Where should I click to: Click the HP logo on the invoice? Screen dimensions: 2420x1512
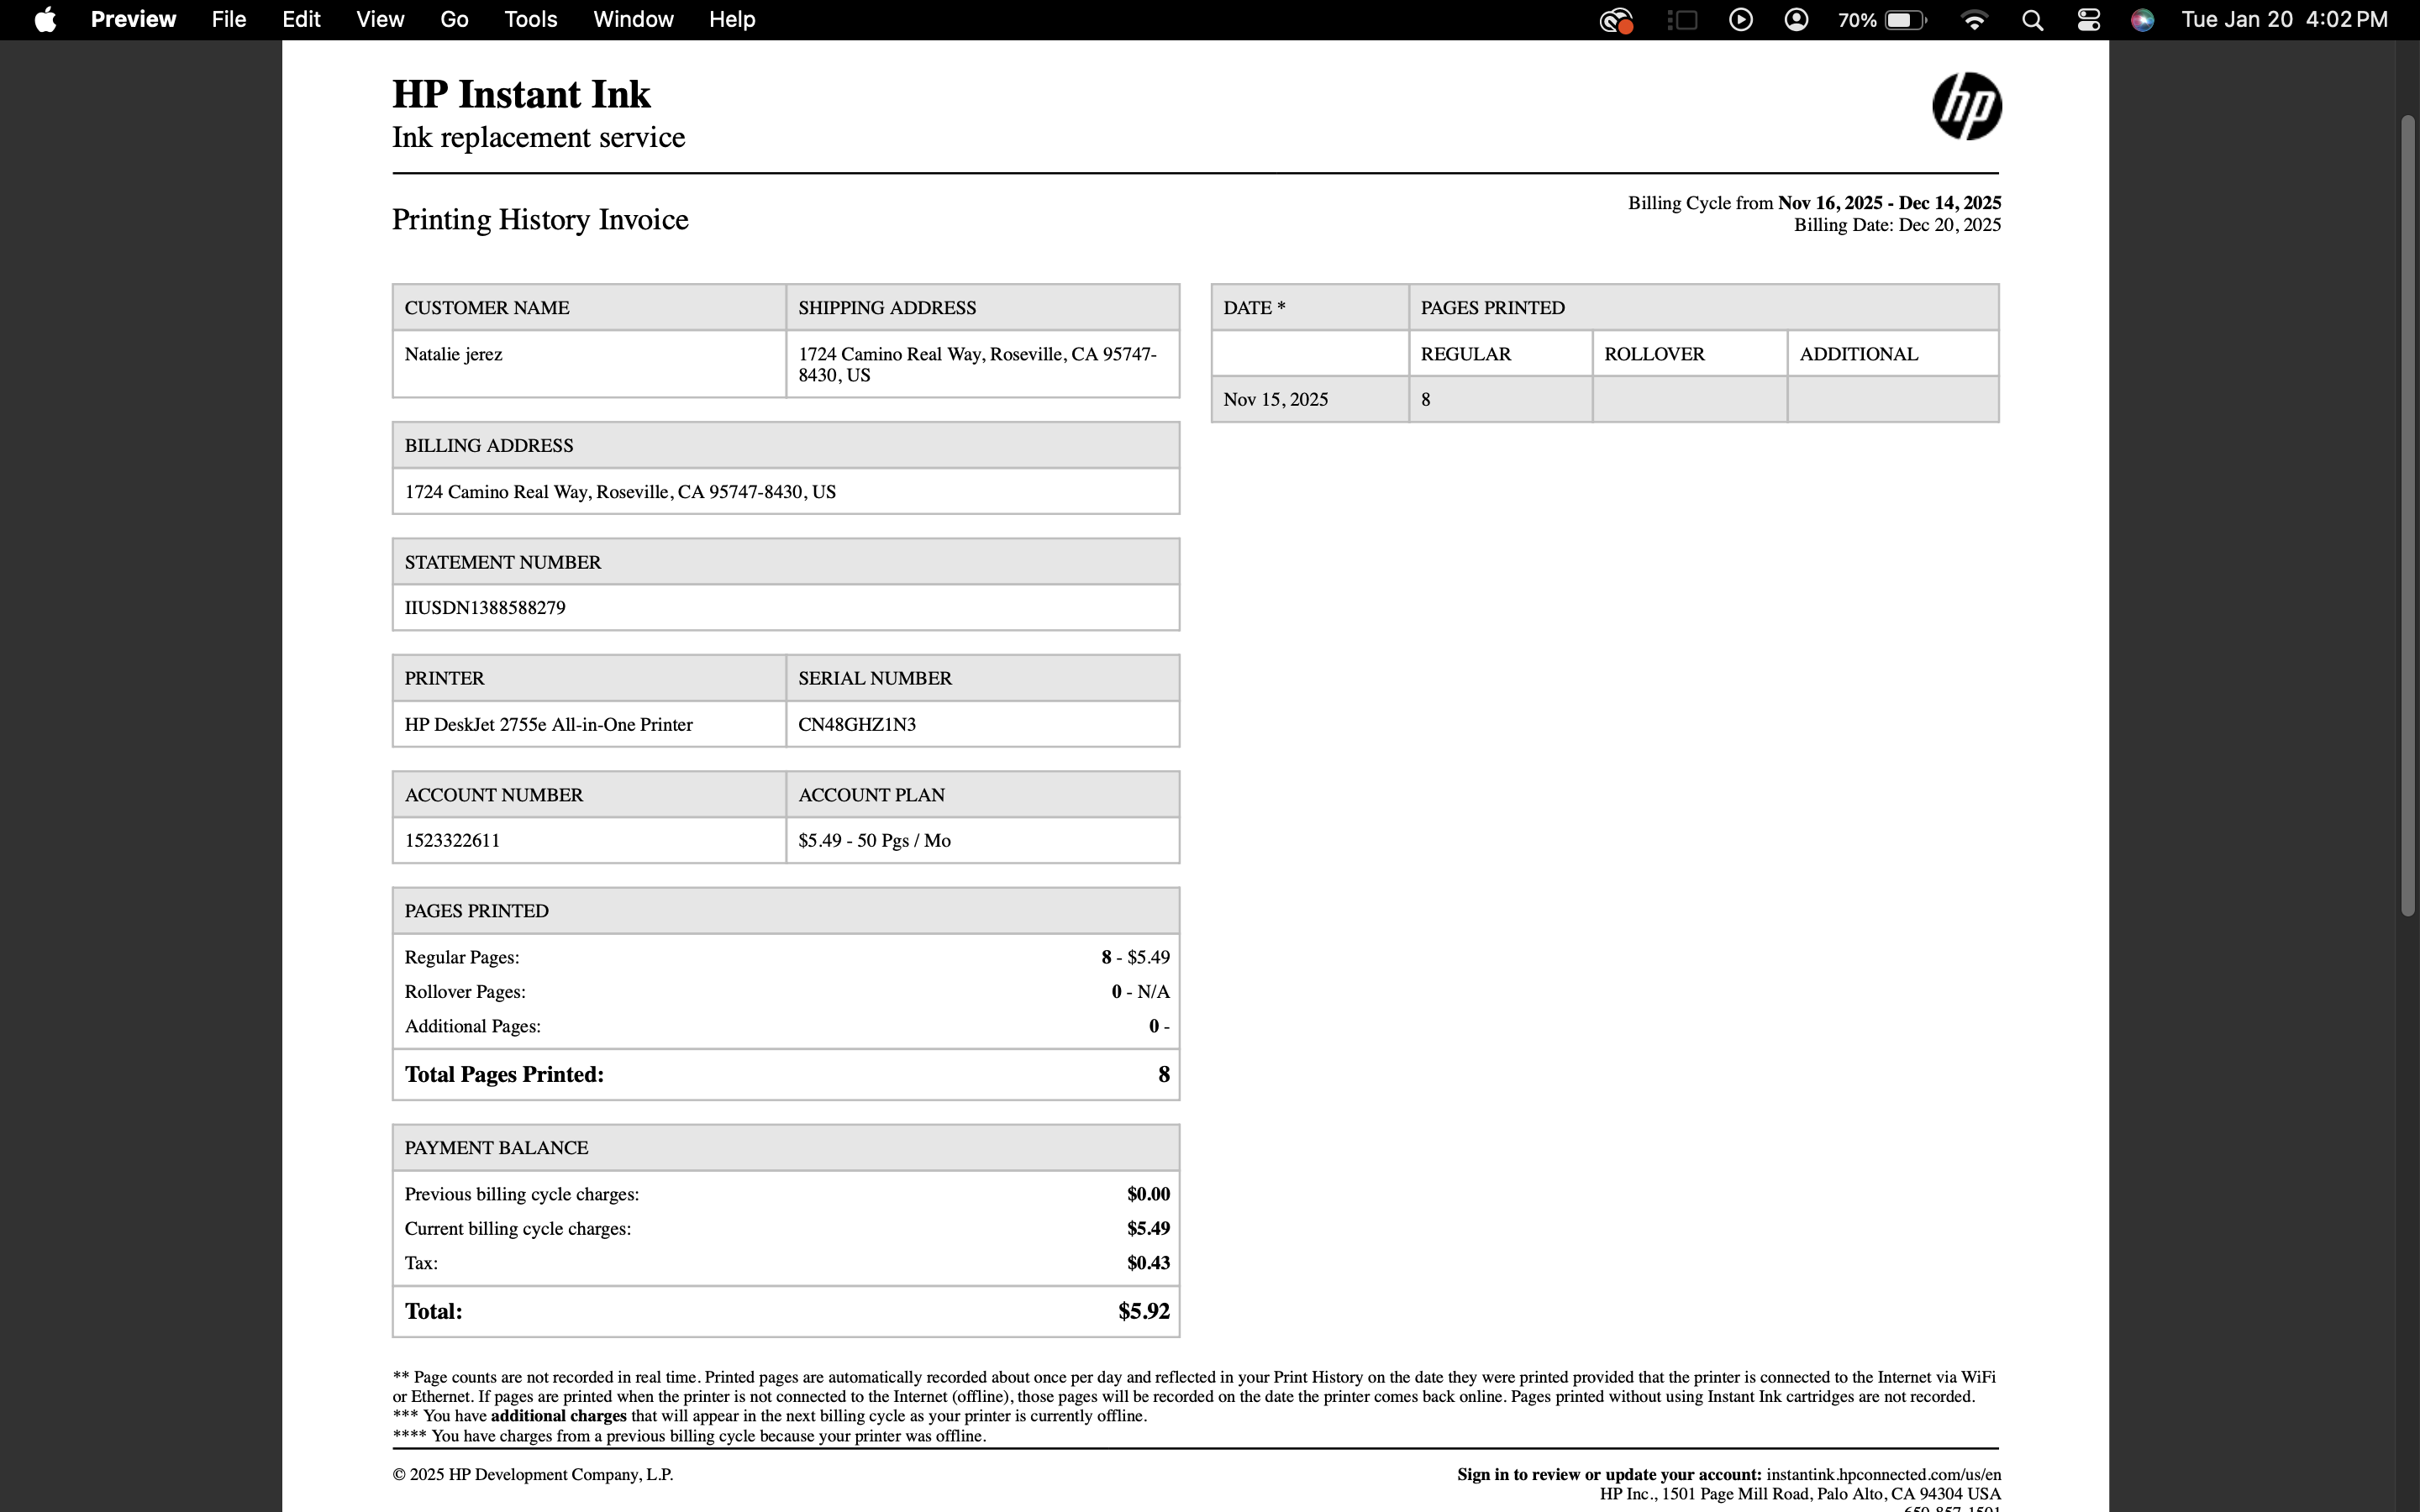[x=1966, y=106]
